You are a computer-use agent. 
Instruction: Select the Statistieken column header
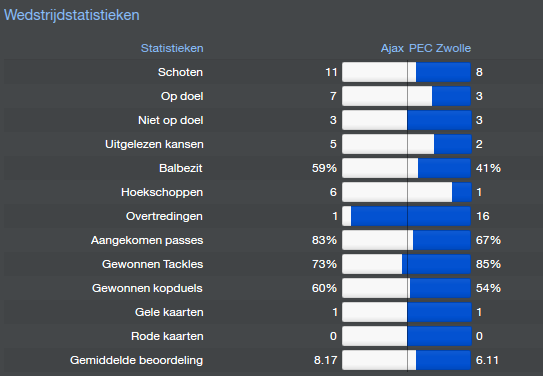(x=172, y=48)
